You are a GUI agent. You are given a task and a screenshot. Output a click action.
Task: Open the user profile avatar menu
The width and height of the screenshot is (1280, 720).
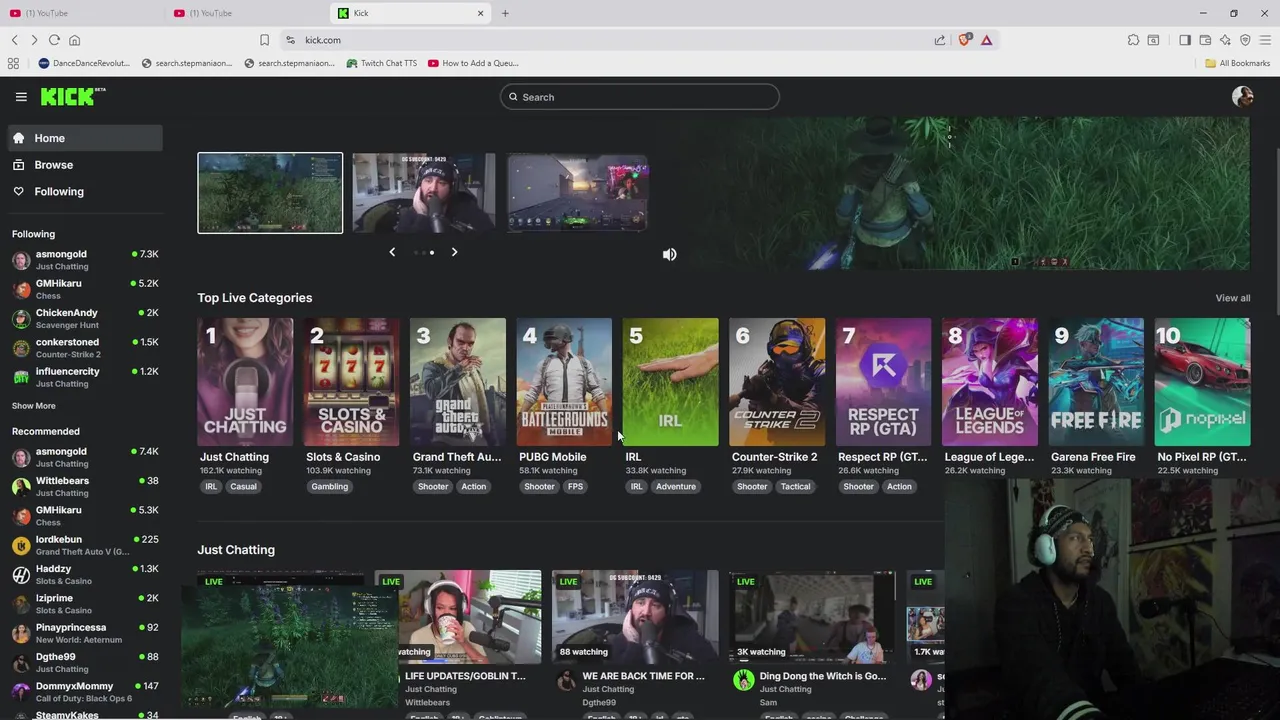tap(1243, 96)
